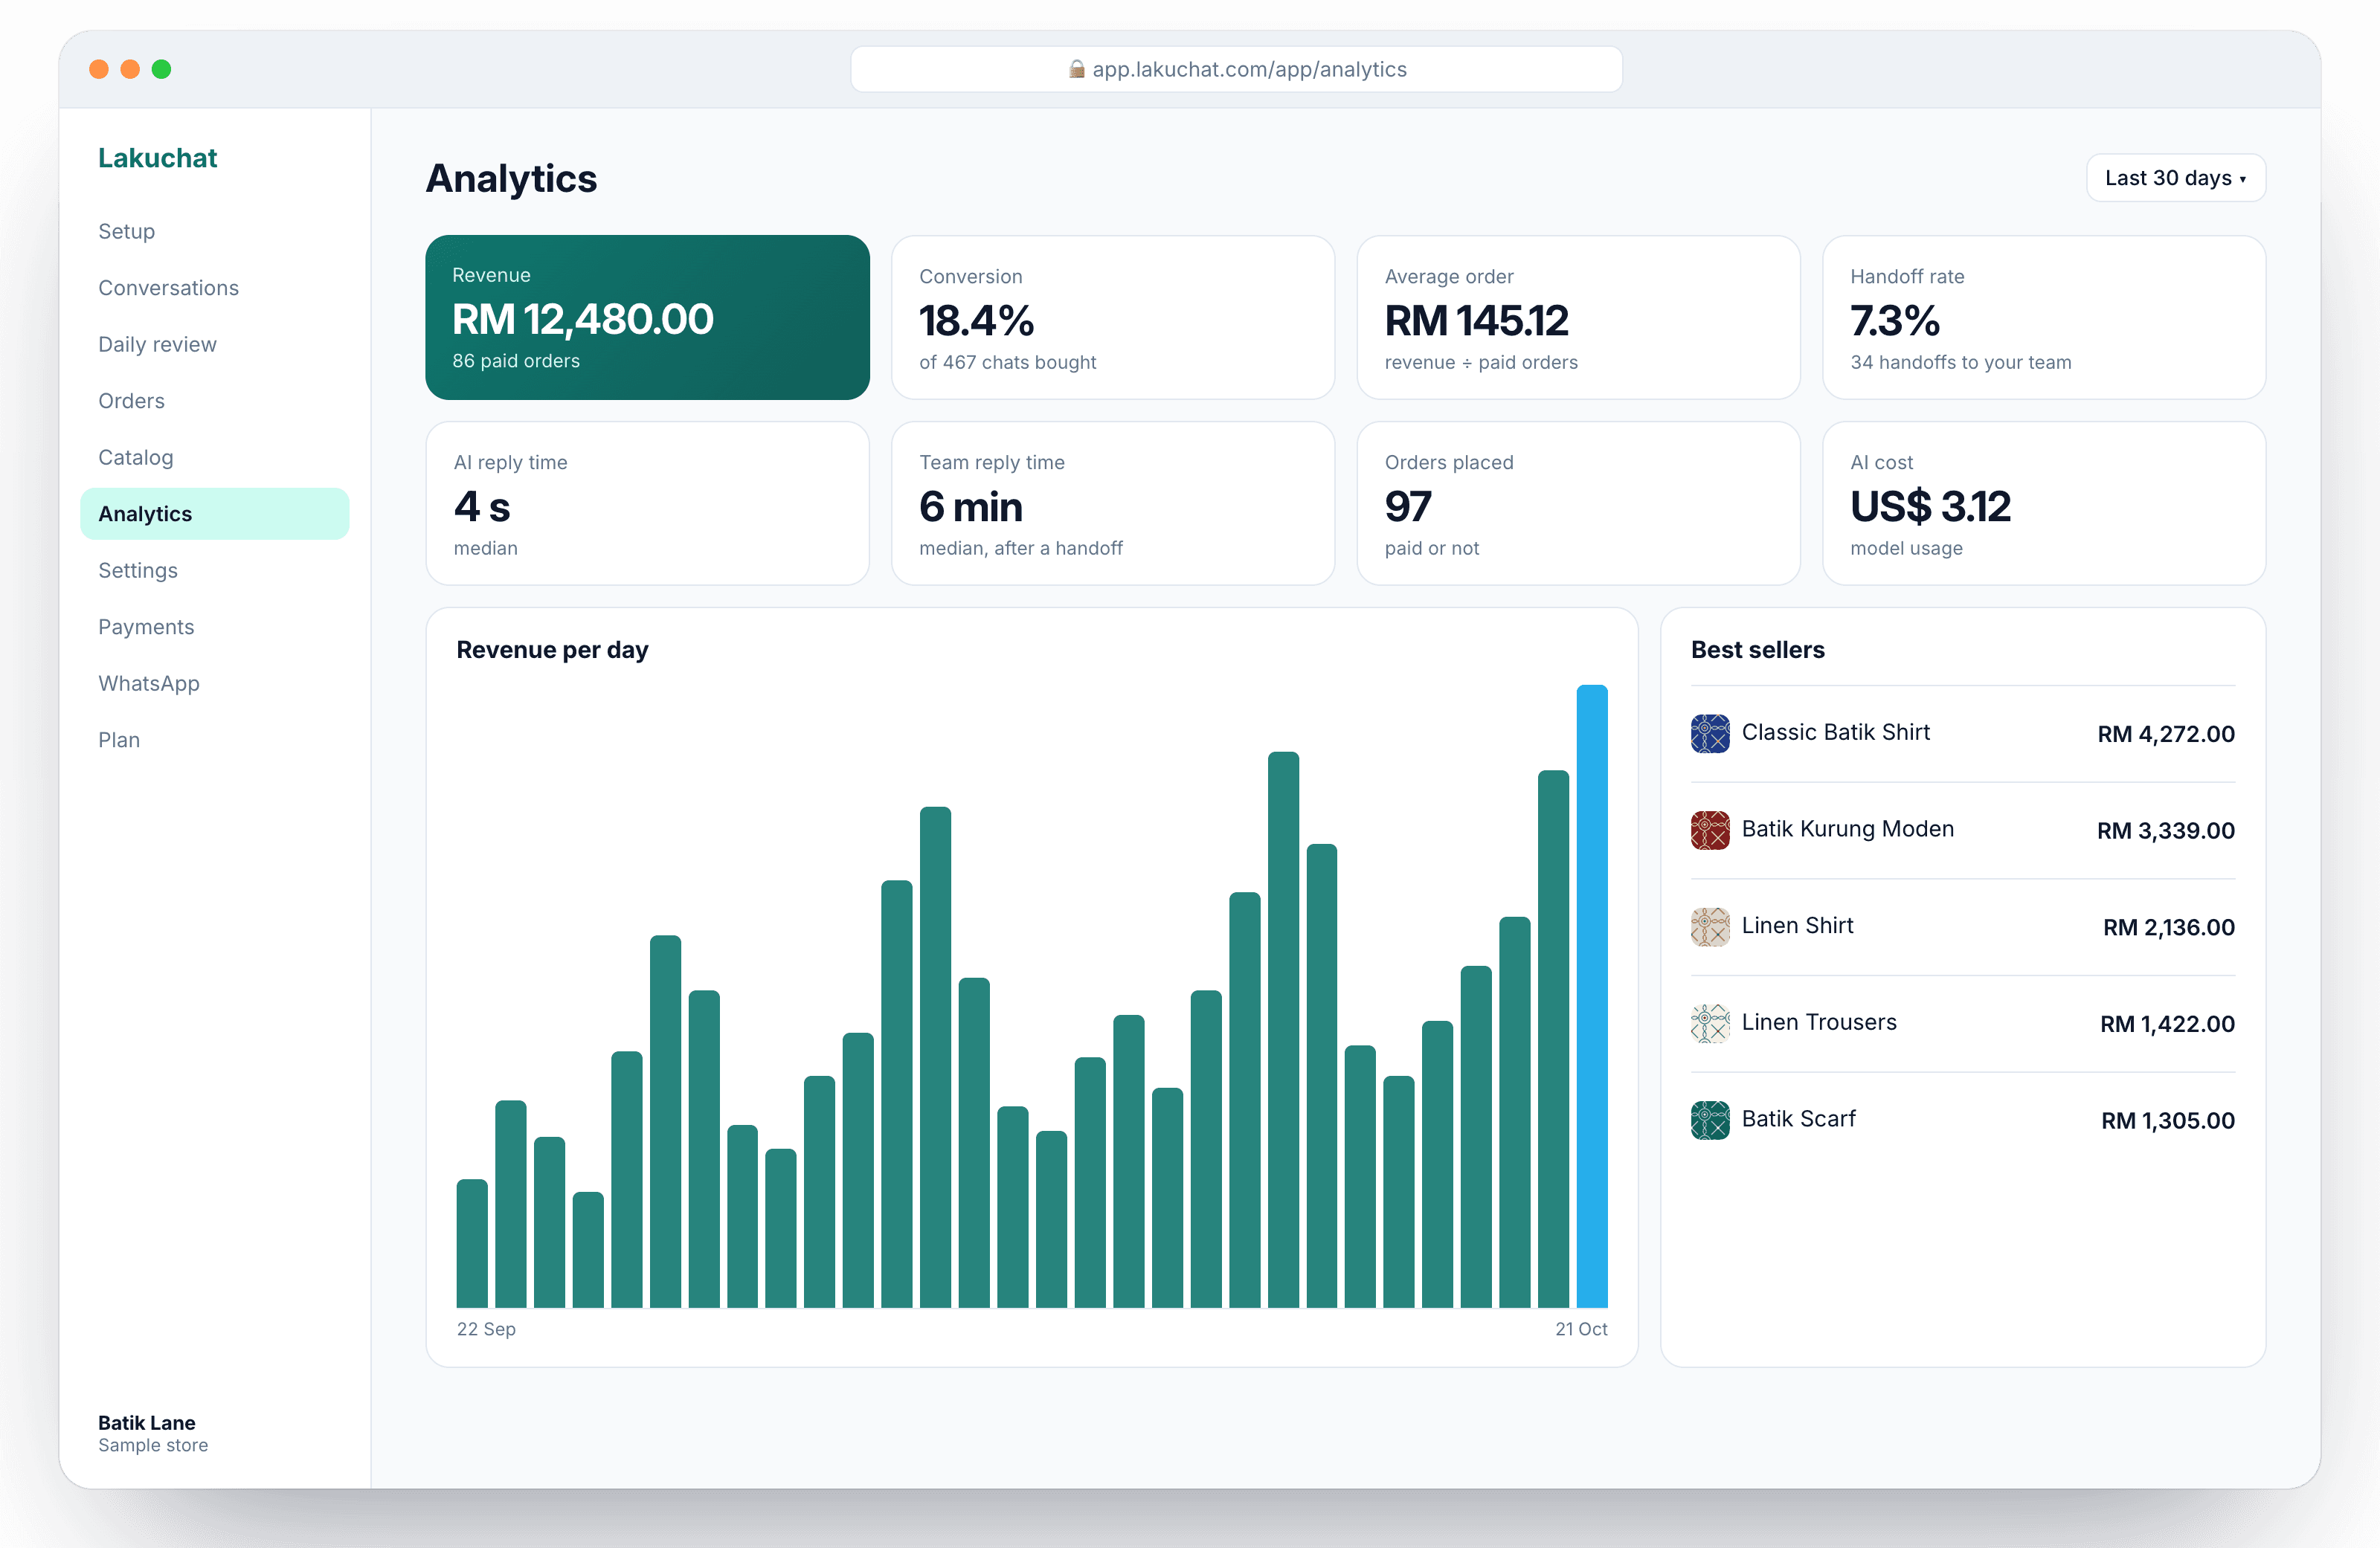Screen dimensions: 2380x1548
Task: Click the Classic Batik Shirt name
Action: [1835, 732]
